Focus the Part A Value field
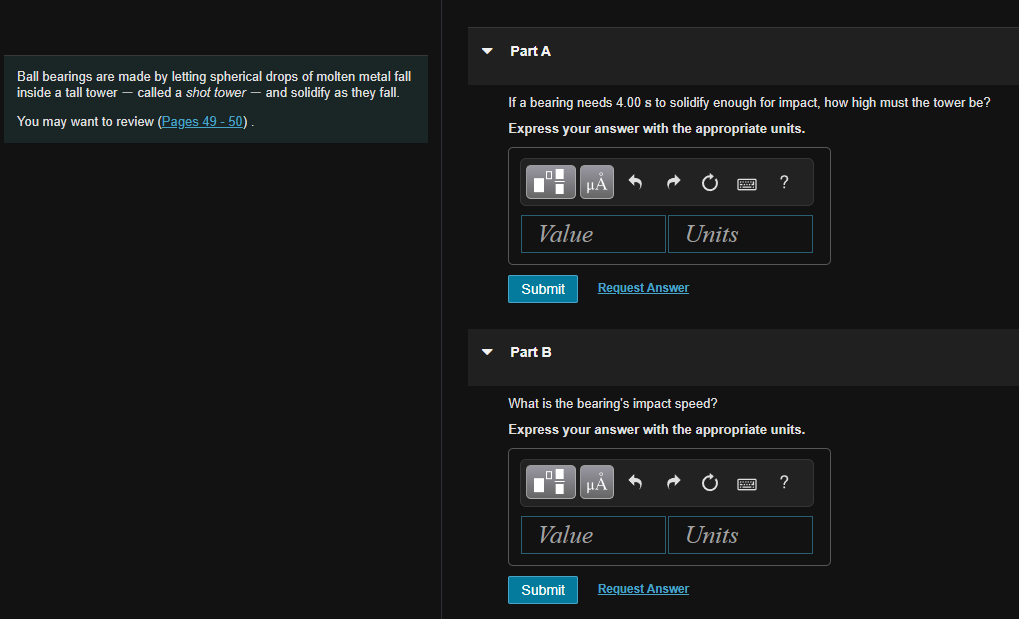This screenshot has width=1019, height=619. [593, 234]
